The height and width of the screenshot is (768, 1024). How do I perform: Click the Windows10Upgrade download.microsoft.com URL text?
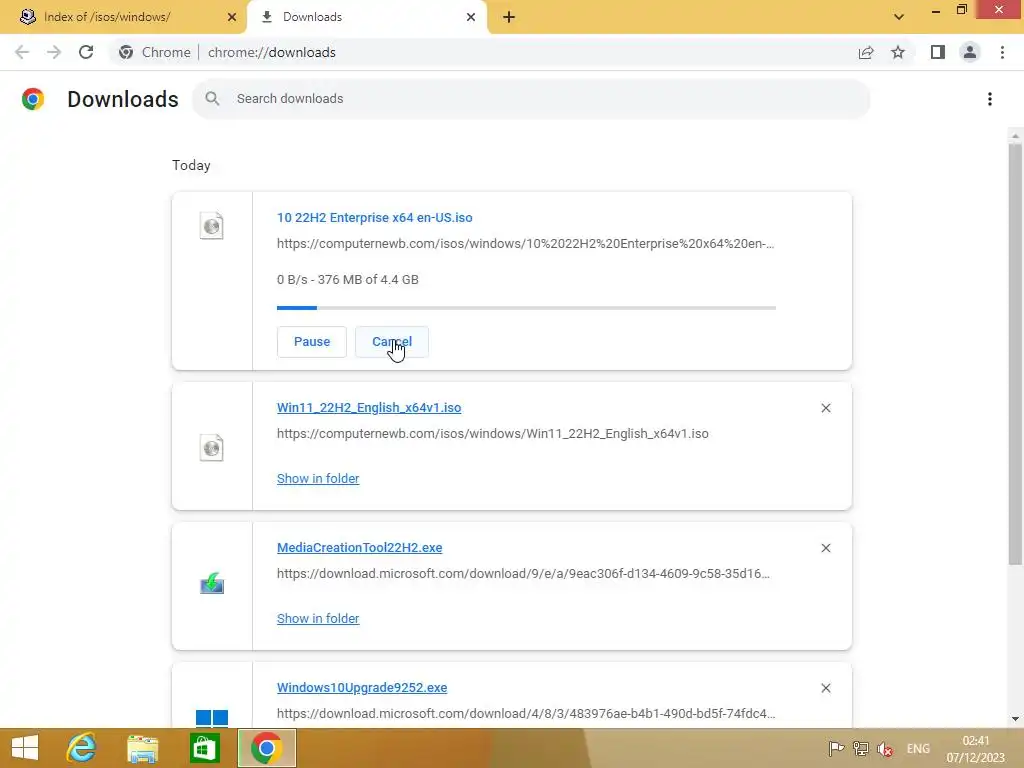pyautogui.click(x=526, y=714)
